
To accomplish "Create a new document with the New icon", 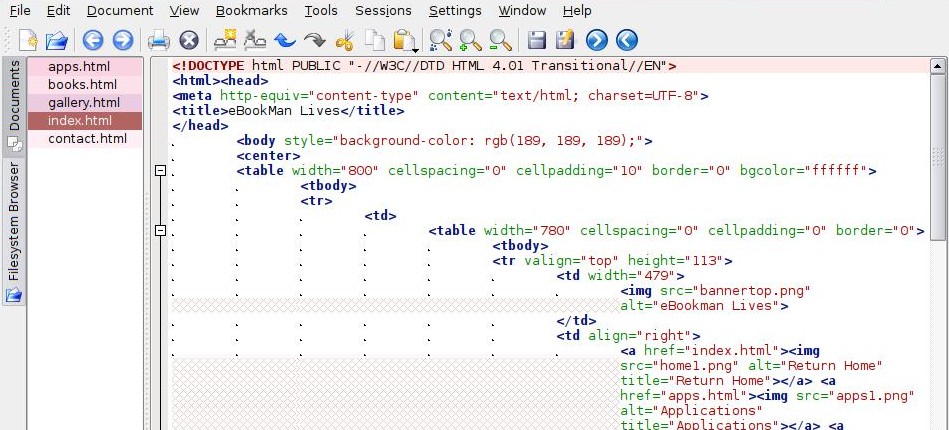I will point(28,41).
